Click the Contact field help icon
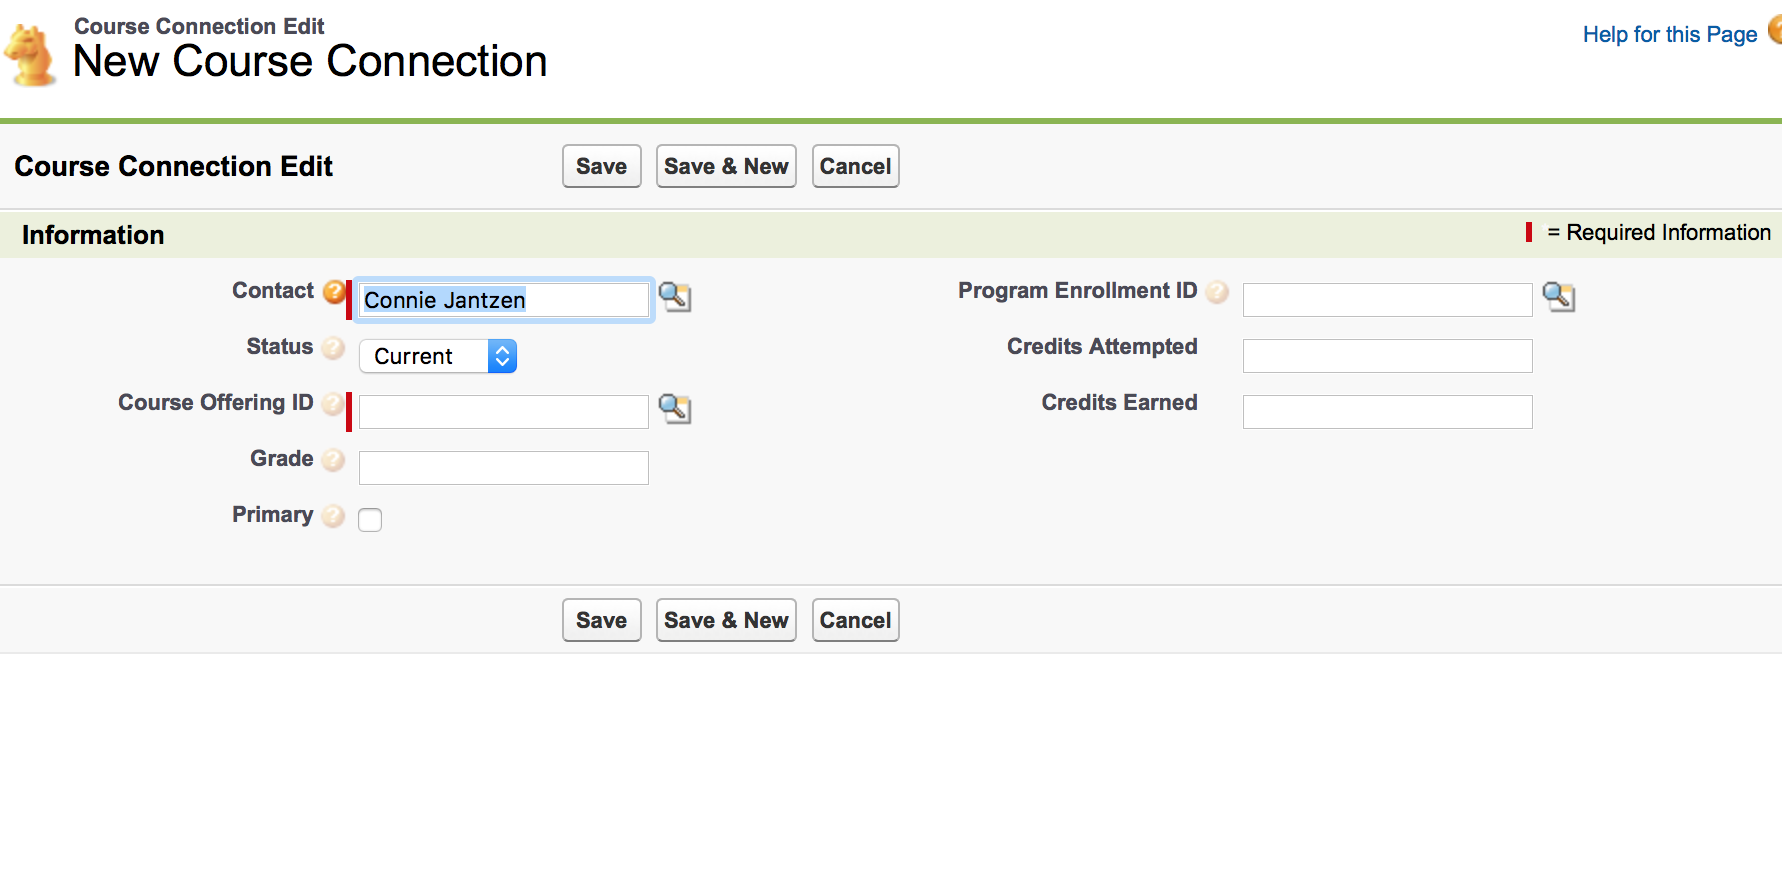Screen dimensions: 1782x894 (x=334, y=291)
